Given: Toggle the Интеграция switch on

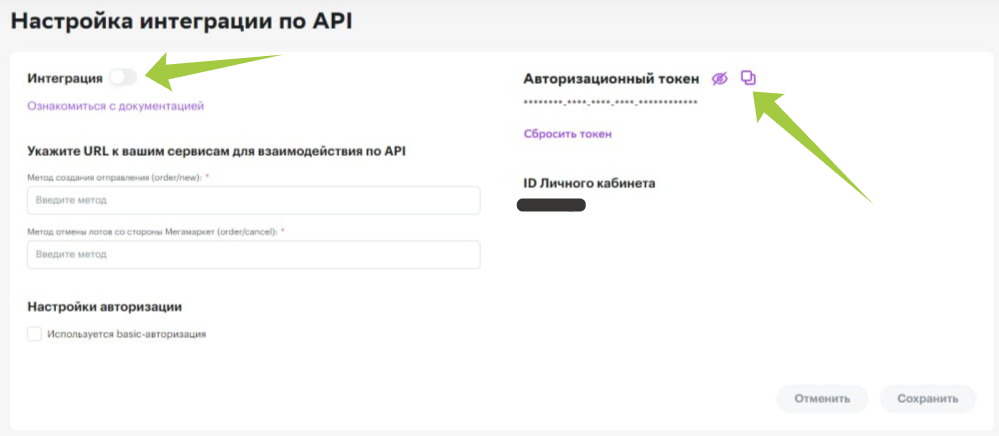Looking at the screenshot, I should click(x=123, y=77).
